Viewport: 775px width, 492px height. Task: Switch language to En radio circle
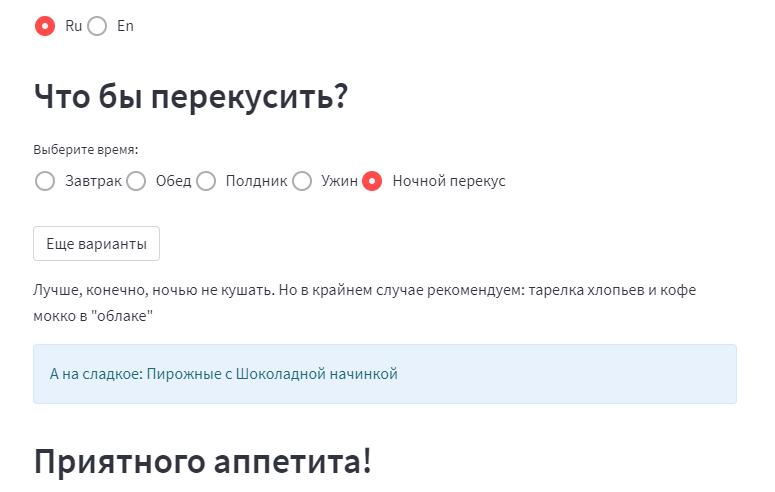click(97, 26)
